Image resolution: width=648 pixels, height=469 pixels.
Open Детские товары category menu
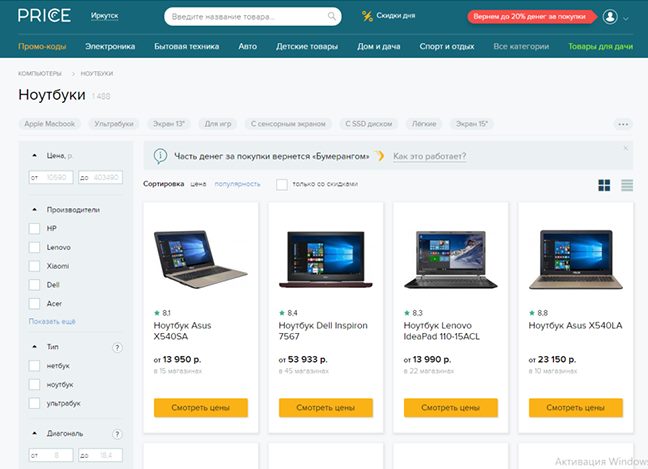[307, 46]
